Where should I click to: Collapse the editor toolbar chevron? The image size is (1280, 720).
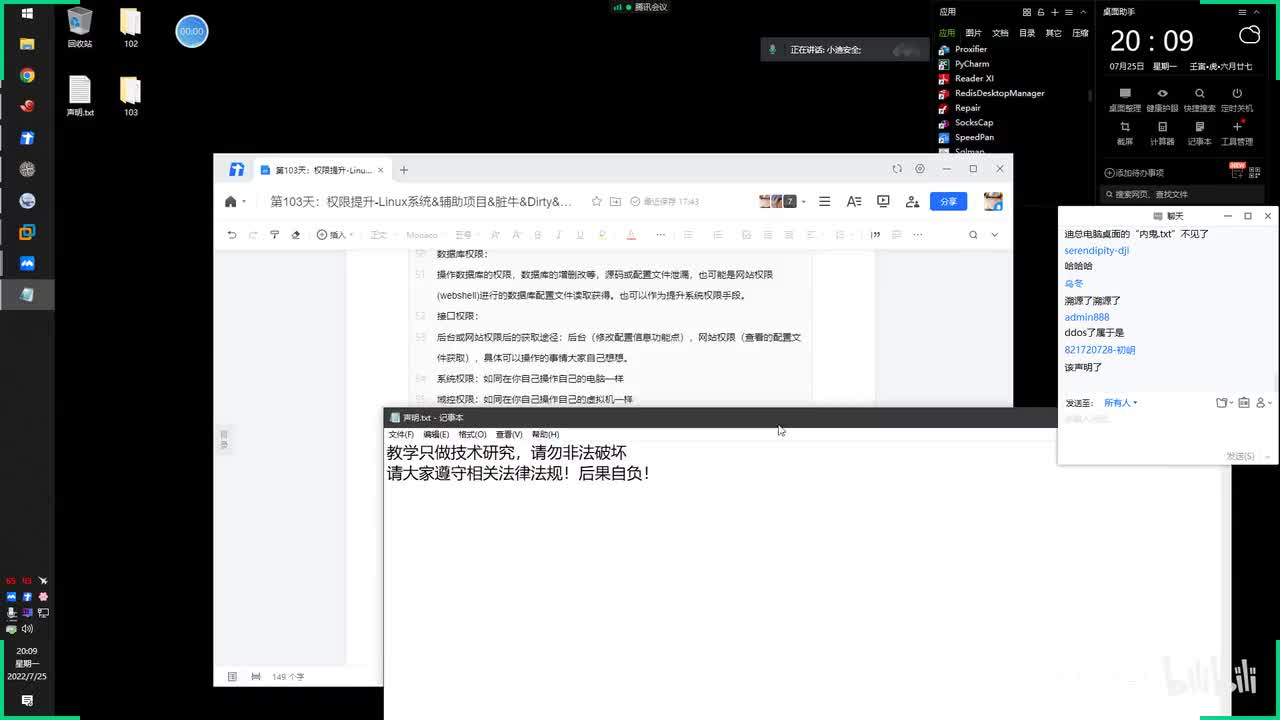[x=994, y=235]
